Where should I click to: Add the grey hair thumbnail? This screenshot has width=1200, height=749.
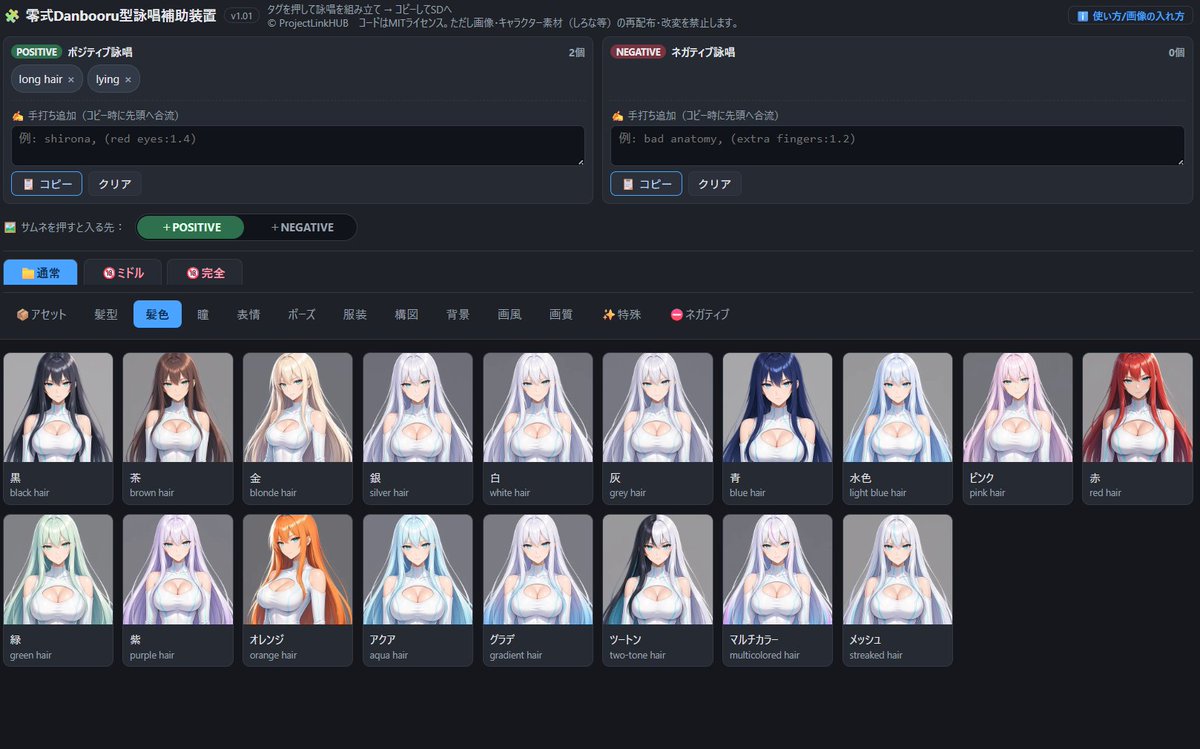tap(658, 428)
